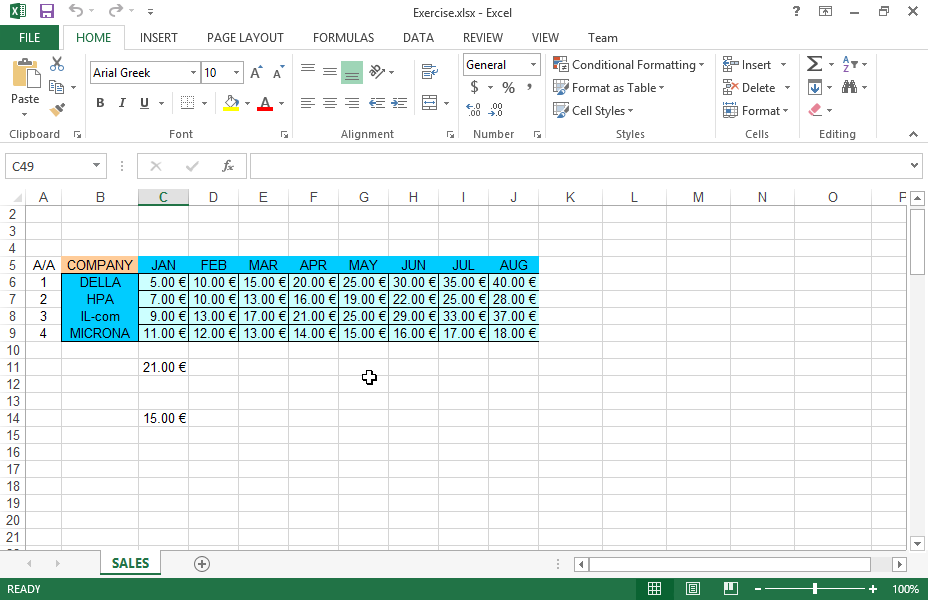Select the SALES sheet tab

(x=129, y=563)
